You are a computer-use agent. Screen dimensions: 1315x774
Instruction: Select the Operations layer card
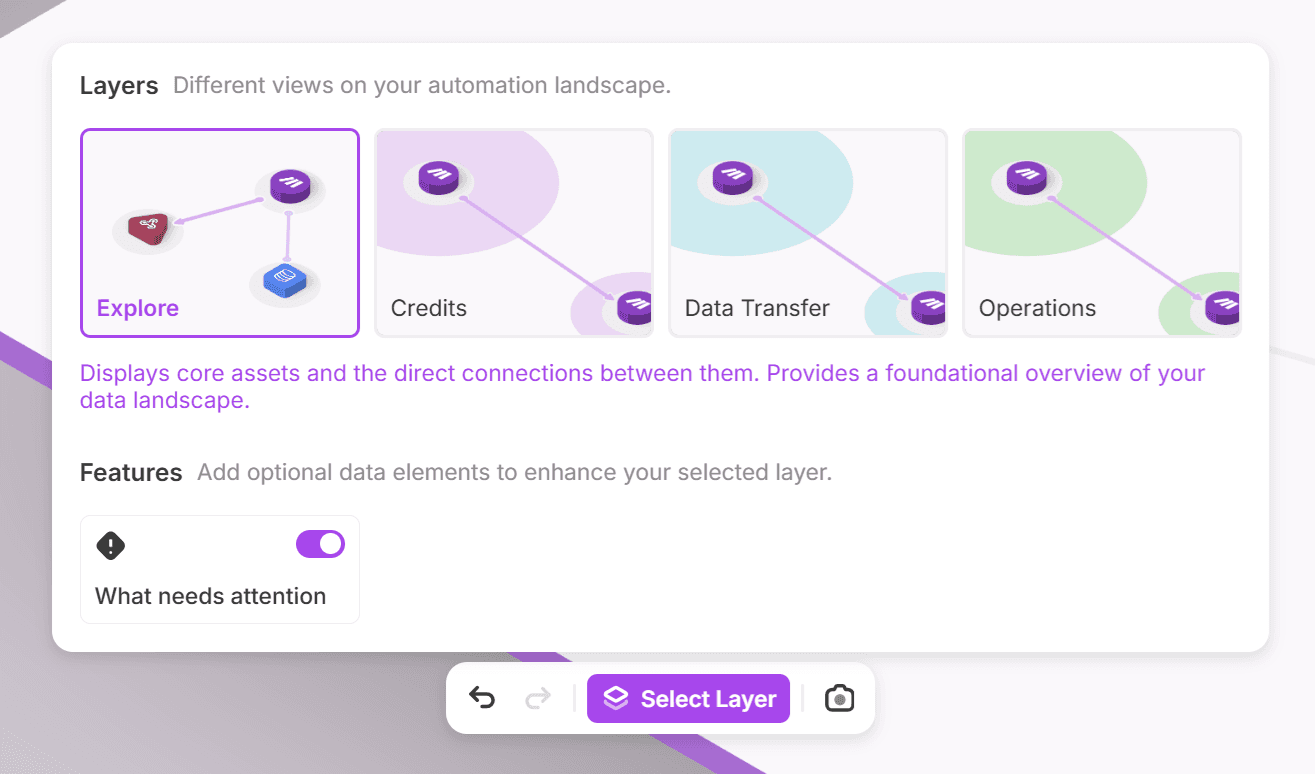(x=1100, y=232)
